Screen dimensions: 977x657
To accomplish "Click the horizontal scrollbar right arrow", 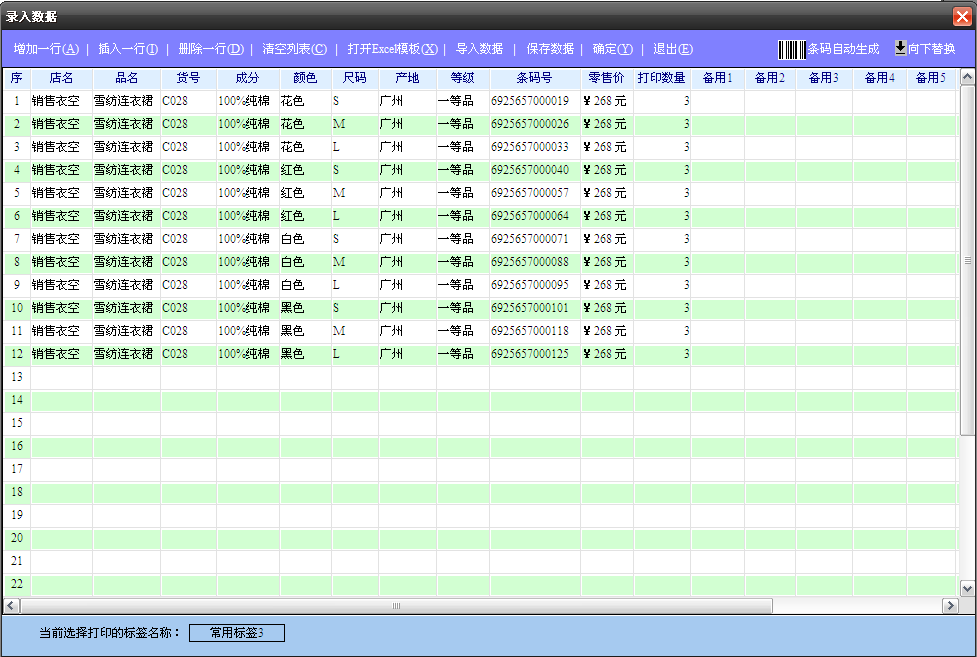I will [x=950, y=606].
